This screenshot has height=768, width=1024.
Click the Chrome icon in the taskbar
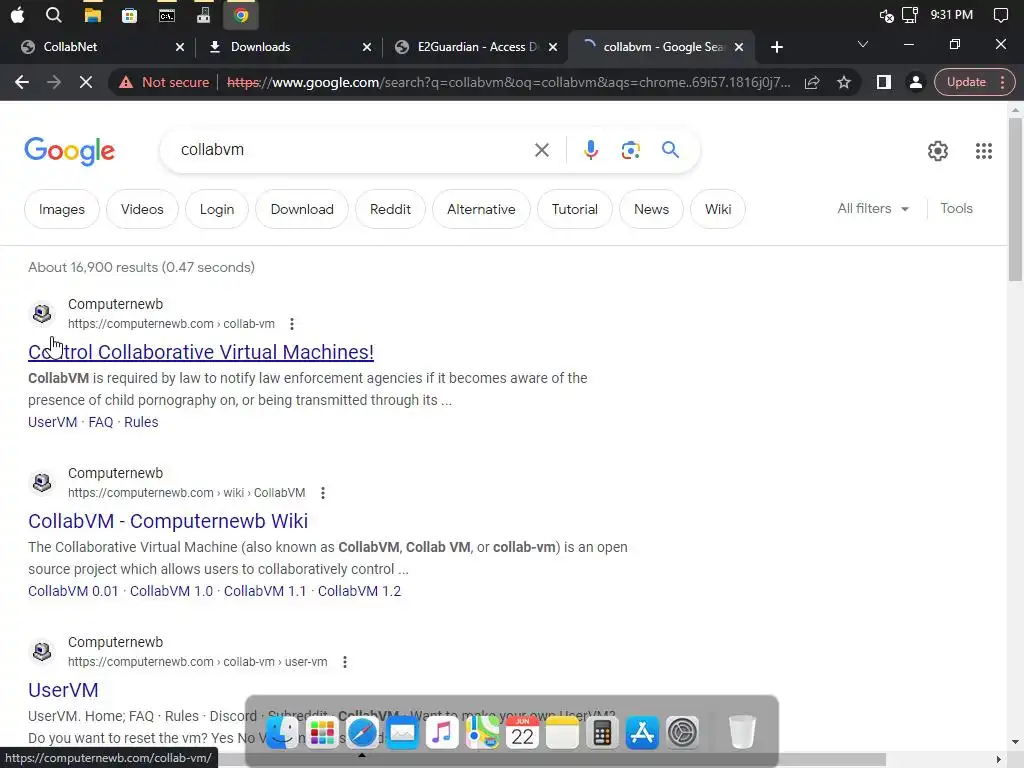pyautogui.click(x=240, y=15)
